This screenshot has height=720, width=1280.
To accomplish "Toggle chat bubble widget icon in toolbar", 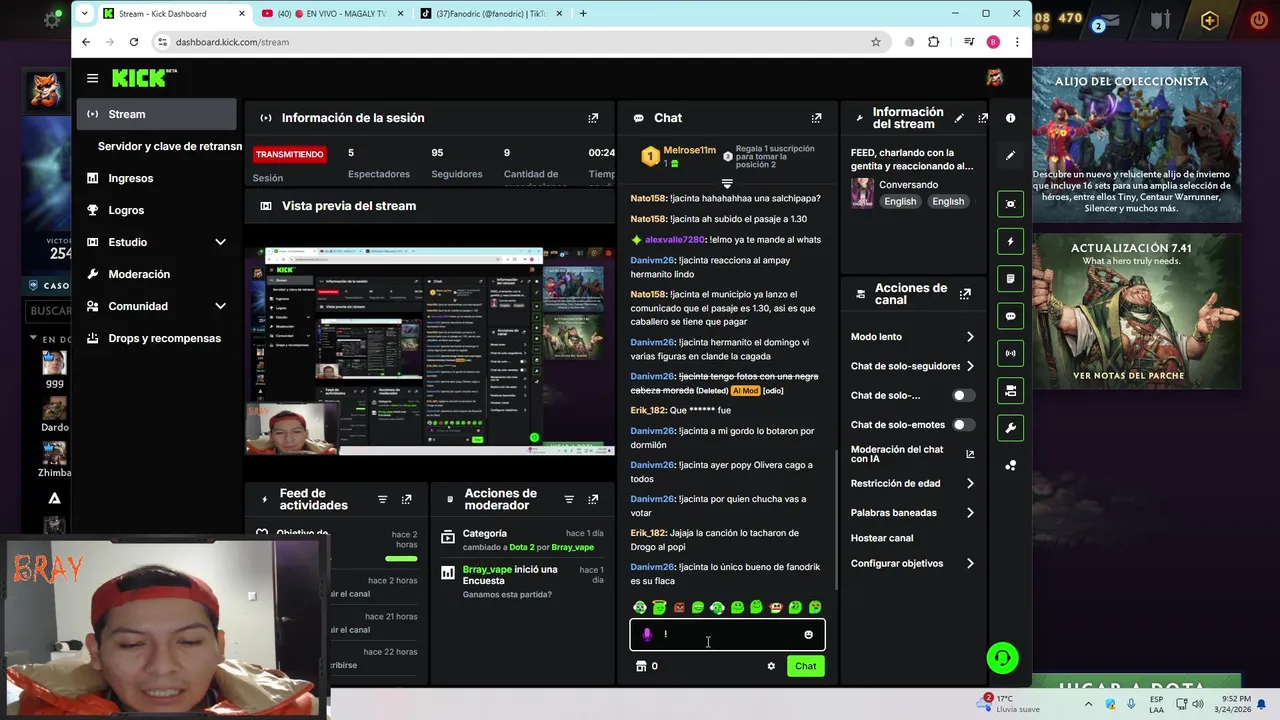I will (x=1010, y=316).
